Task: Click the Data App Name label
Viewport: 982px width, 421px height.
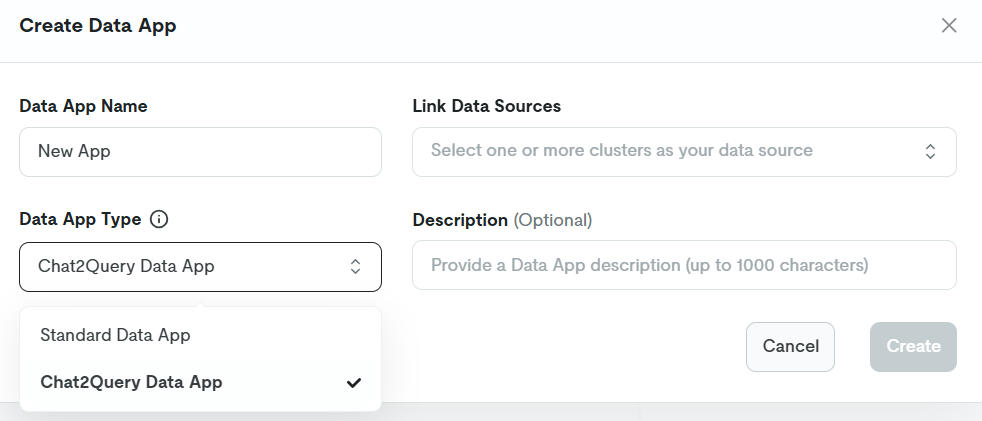Action: (x=83, y=106)
